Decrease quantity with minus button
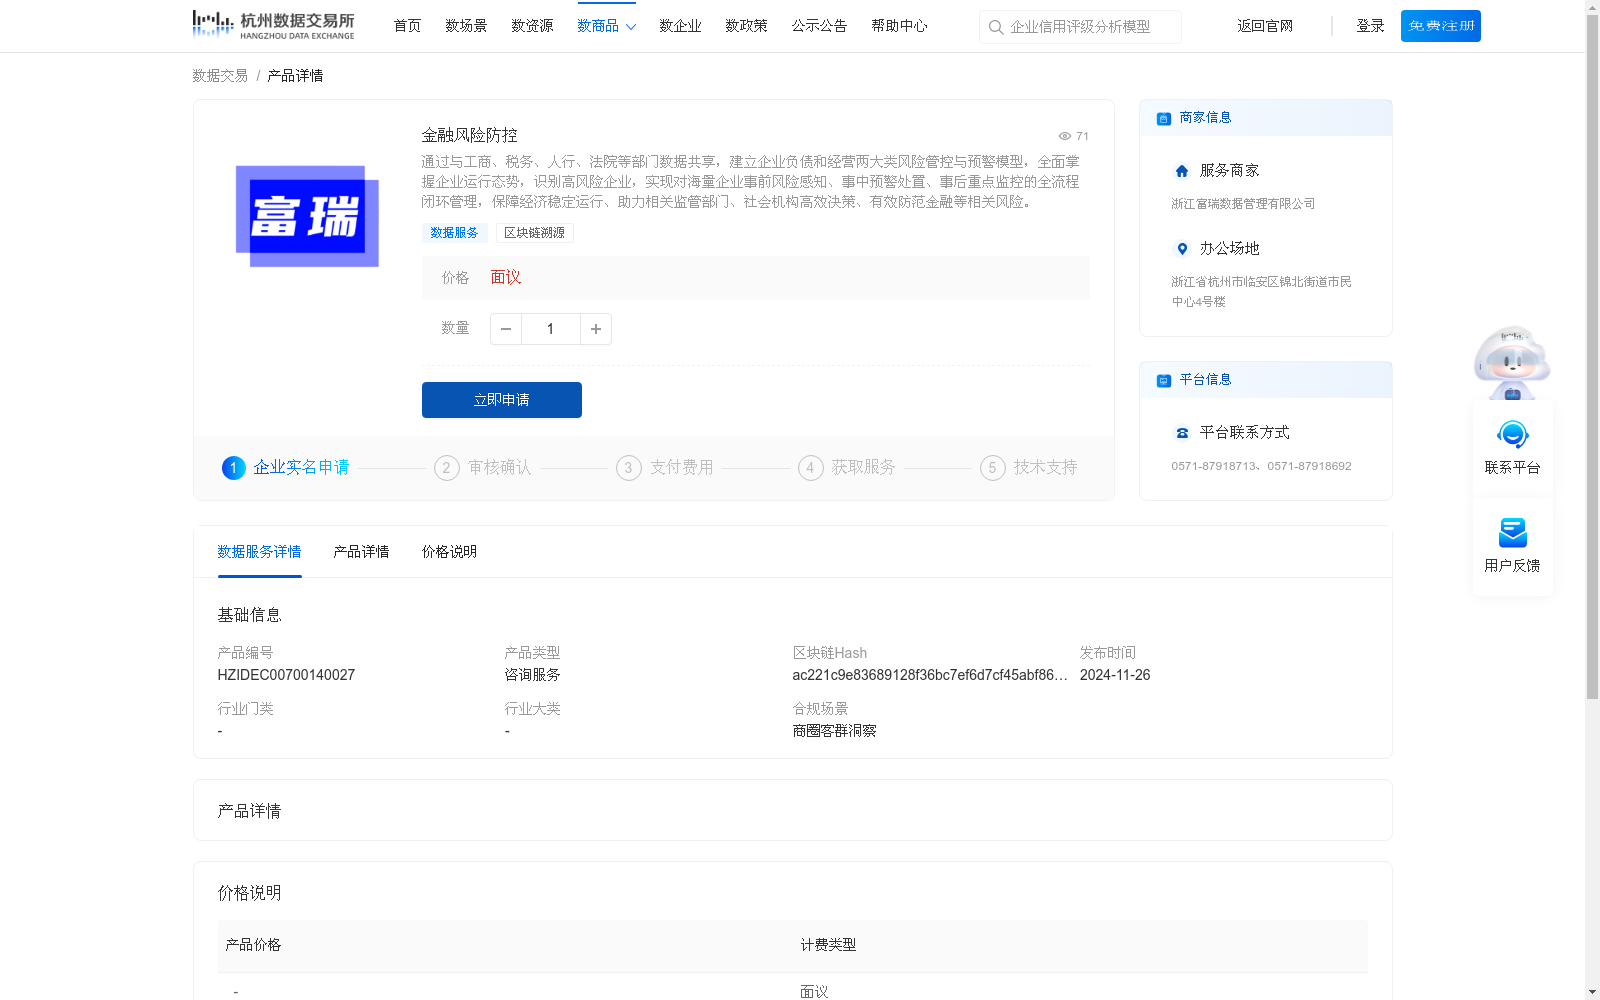This screenshot has height=1000, width=1600. [506, 329]
